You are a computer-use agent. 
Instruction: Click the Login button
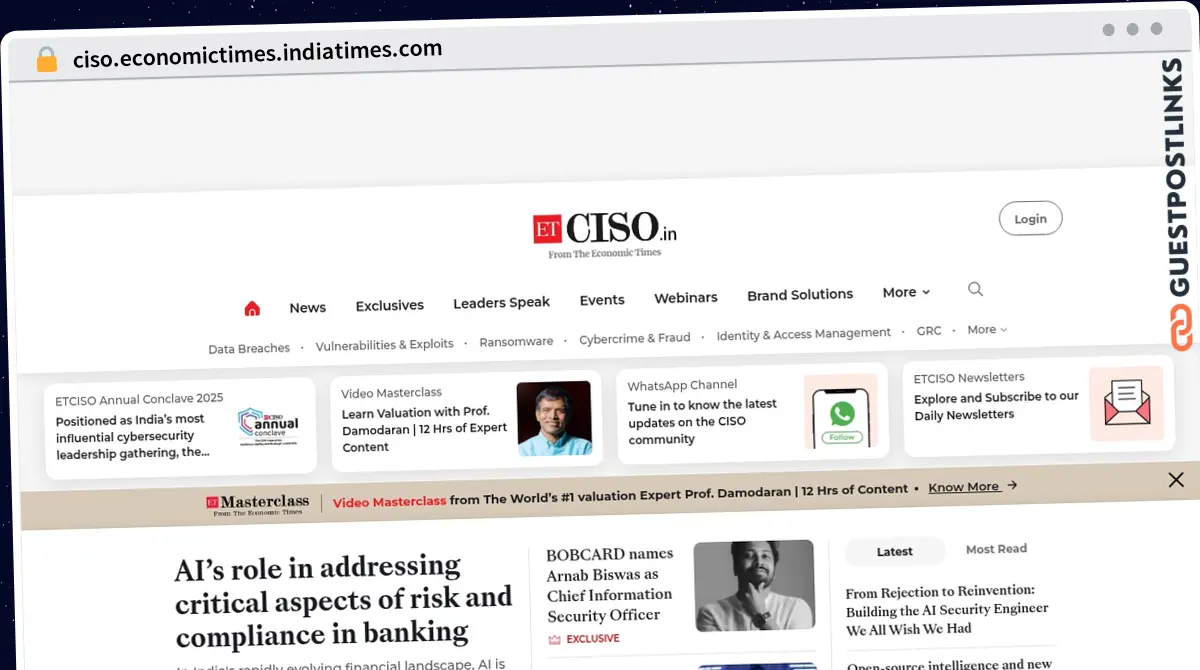[x=1030, y=218]
